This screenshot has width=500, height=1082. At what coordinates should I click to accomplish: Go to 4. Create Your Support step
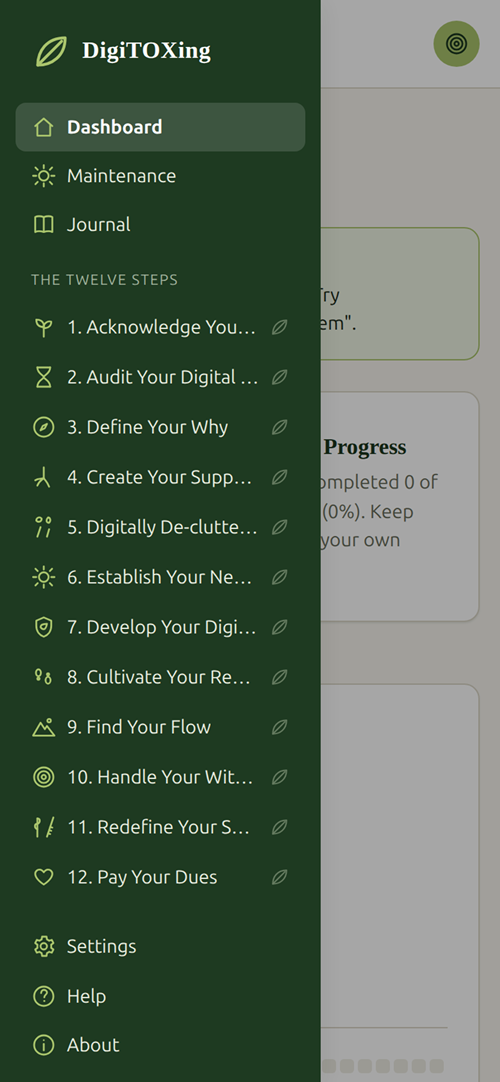pos(160,478)
